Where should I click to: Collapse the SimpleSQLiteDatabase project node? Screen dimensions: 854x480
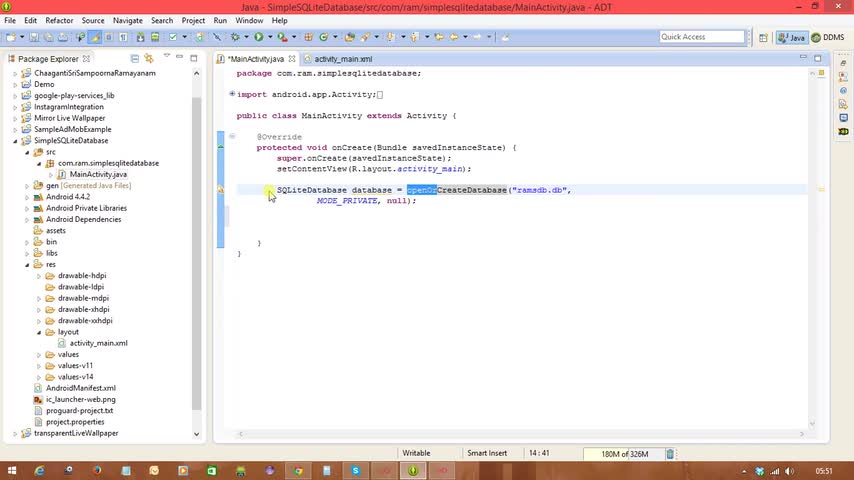click(15, 141)
